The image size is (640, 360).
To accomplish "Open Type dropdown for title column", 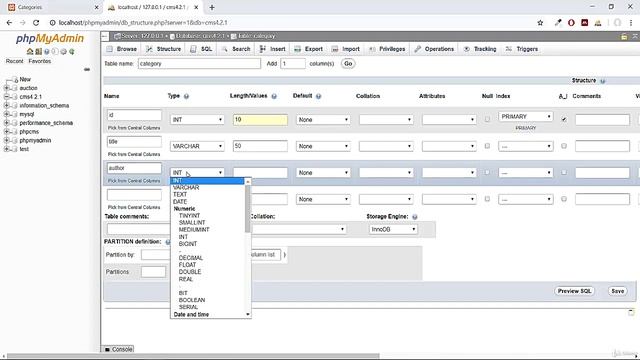I will point(197,146).
